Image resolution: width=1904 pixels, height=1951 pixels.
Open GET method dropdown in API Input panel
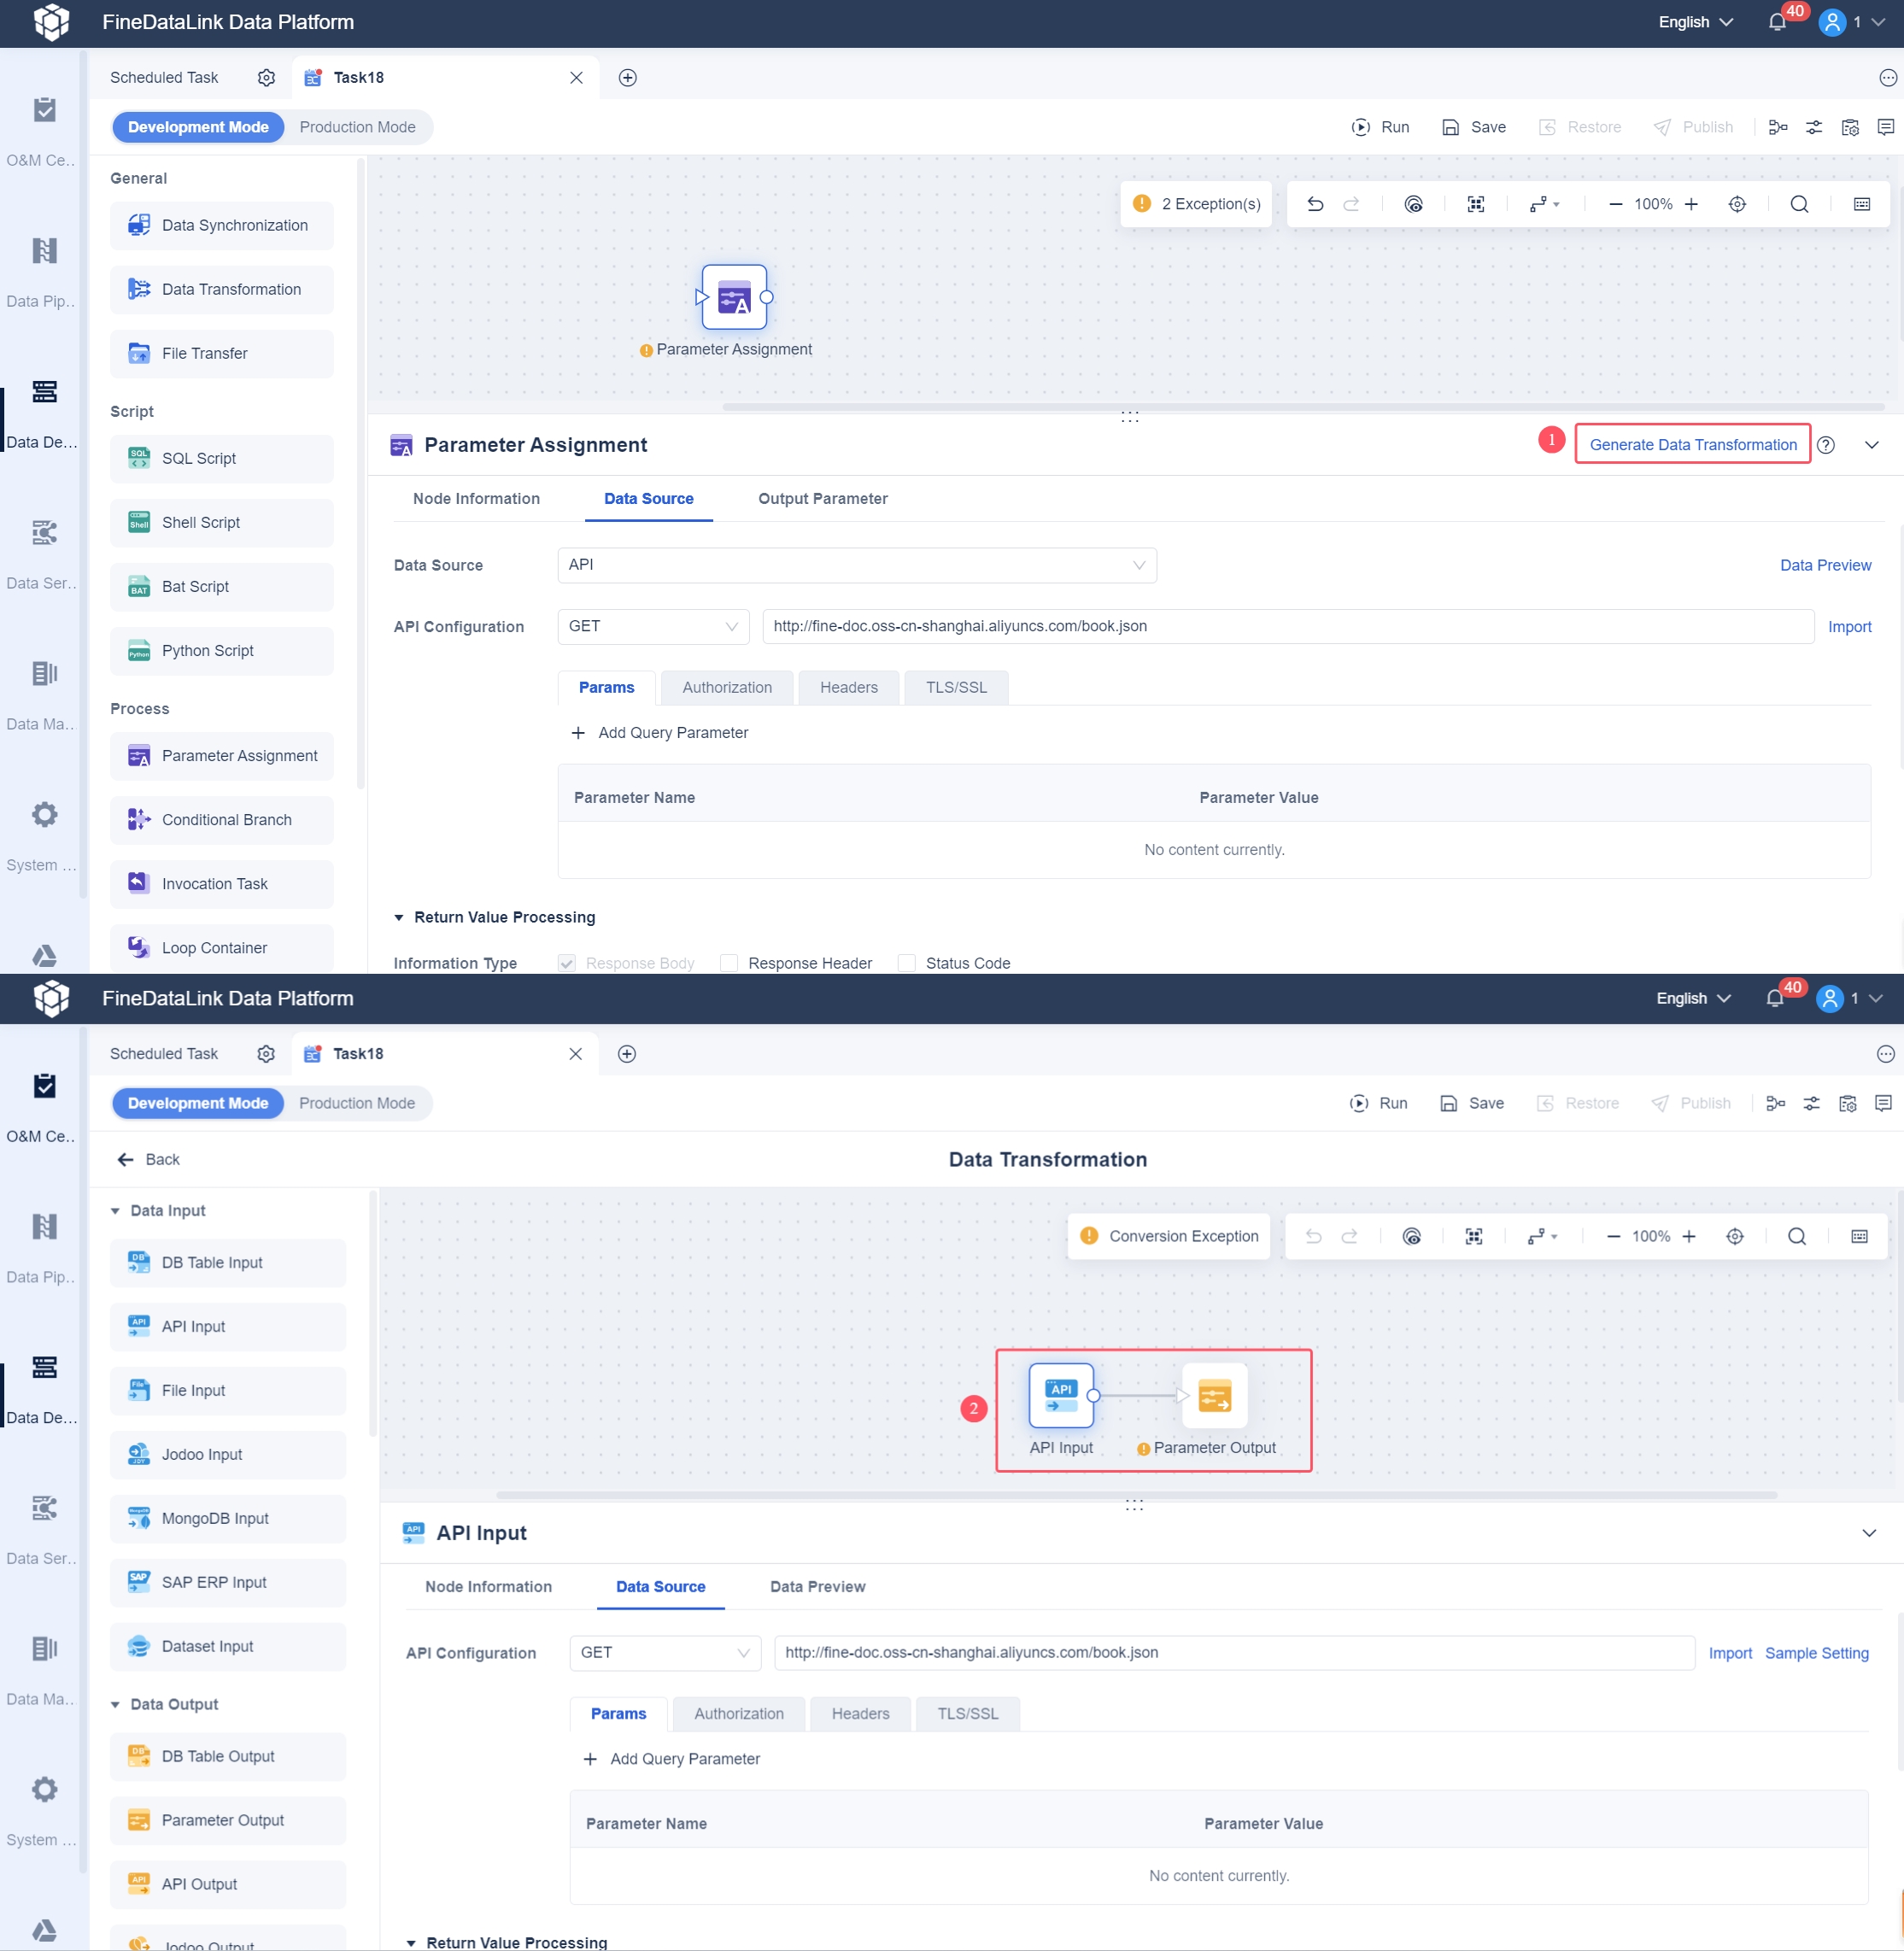pos(665,1652)
